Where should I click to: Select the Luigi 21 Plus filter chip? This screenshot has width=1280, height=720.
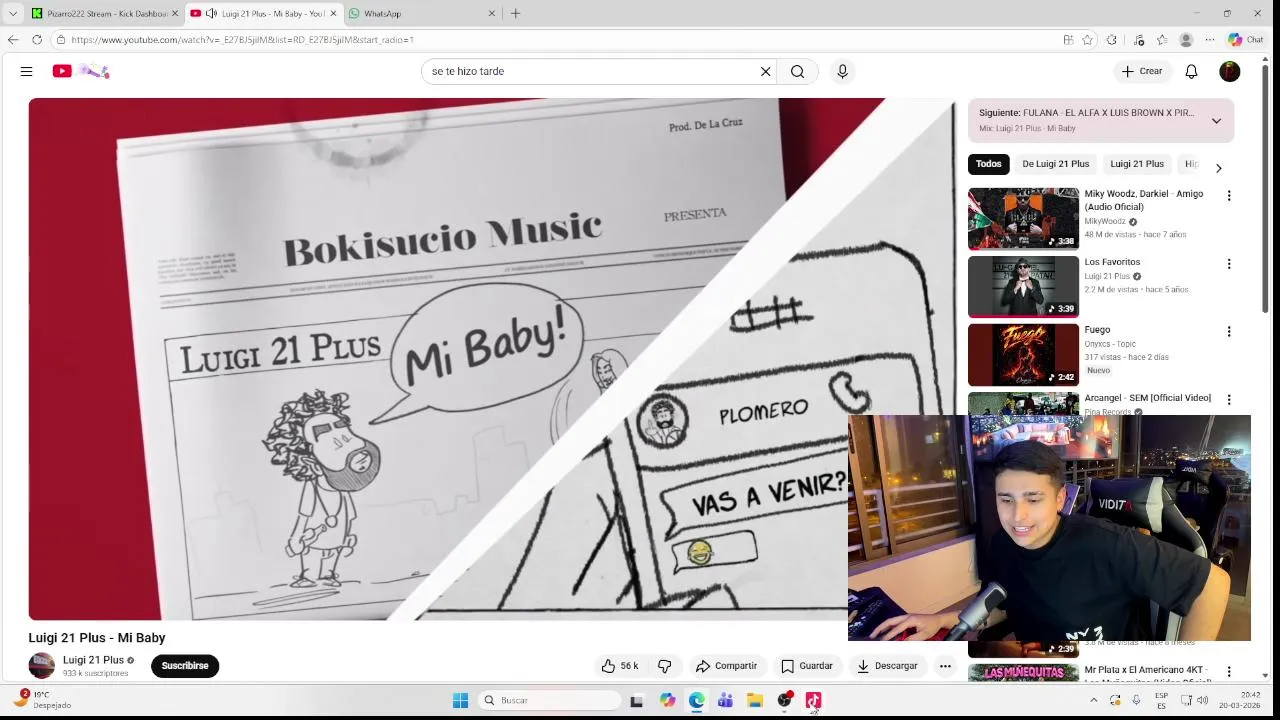(1137, 164)
